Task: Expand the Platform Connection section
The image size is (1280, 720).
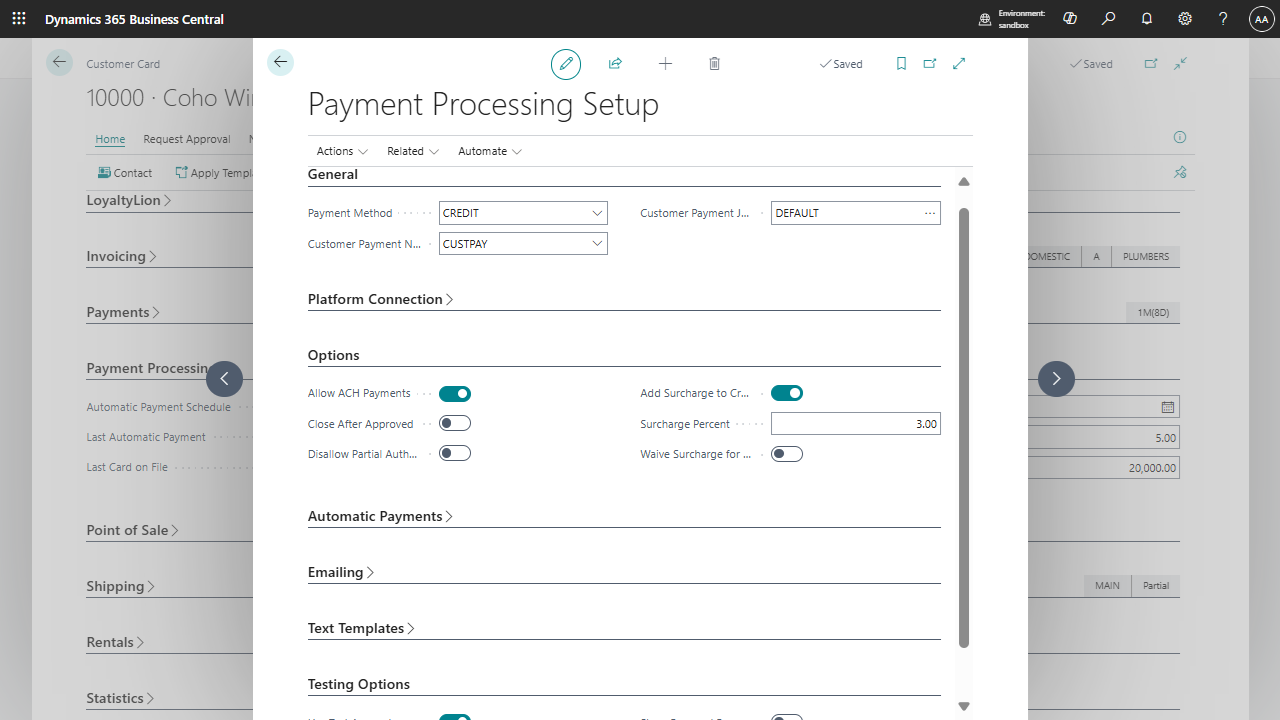Action: click(x=380, y=298)
